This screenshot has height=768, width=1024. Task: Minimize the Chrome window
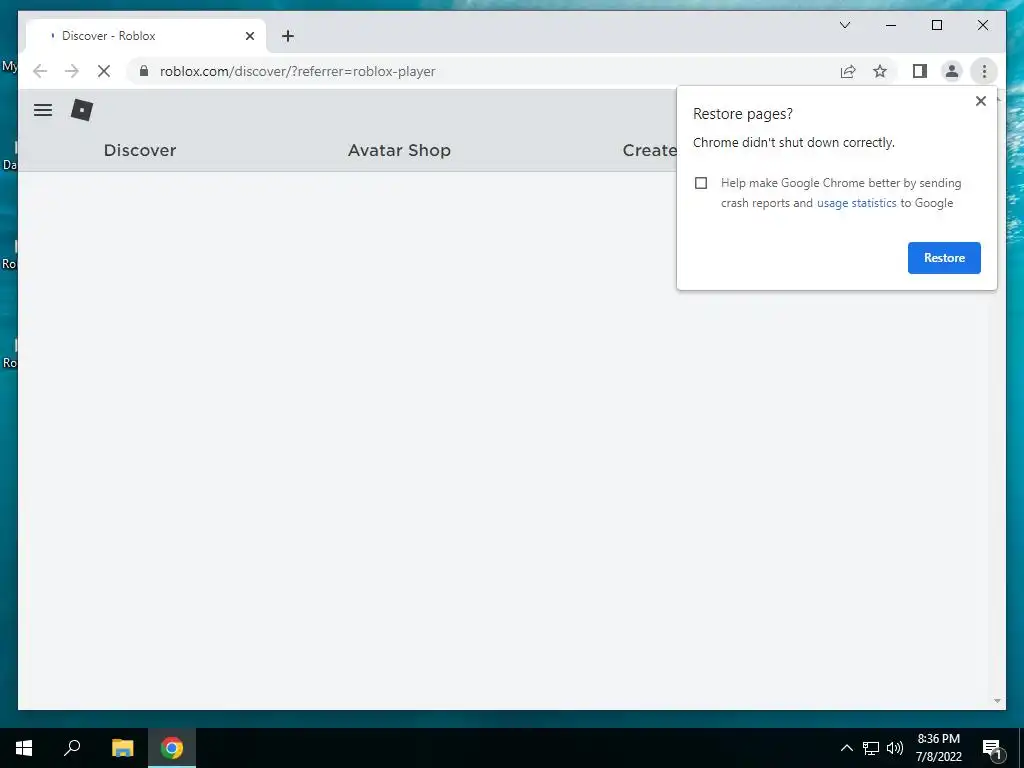tap(891, 25)
